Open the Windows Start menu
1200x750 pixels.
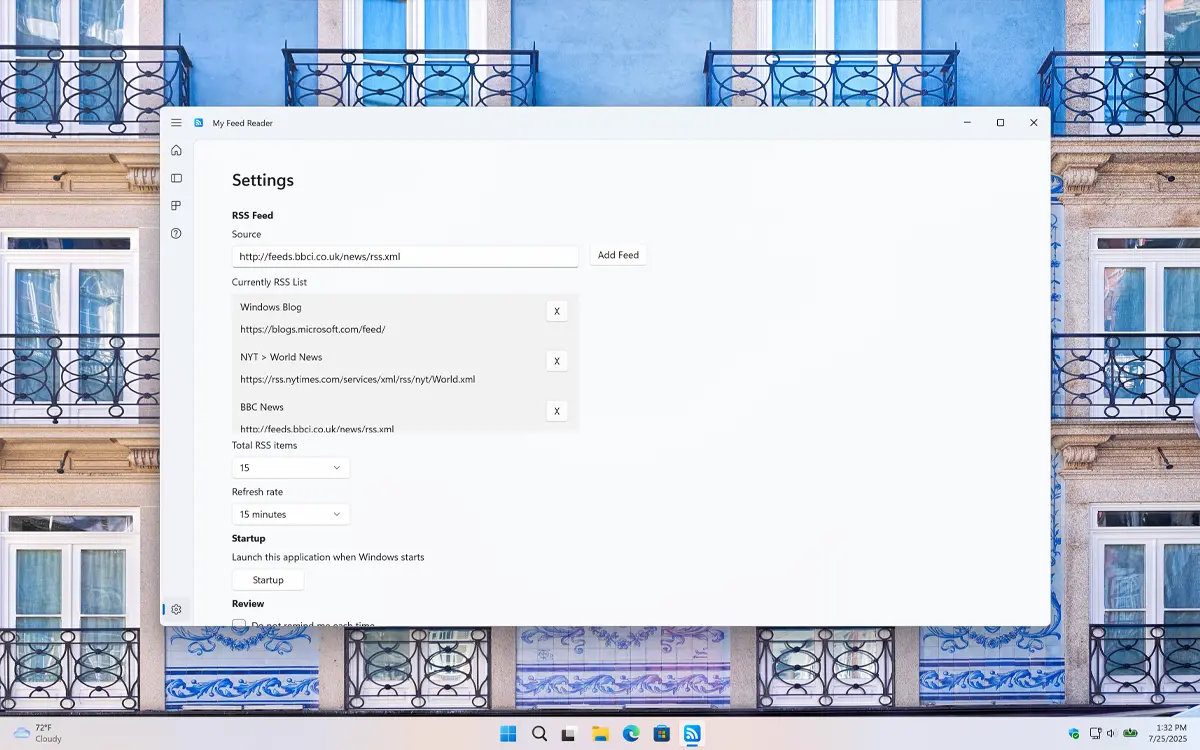tap(508, 734)
